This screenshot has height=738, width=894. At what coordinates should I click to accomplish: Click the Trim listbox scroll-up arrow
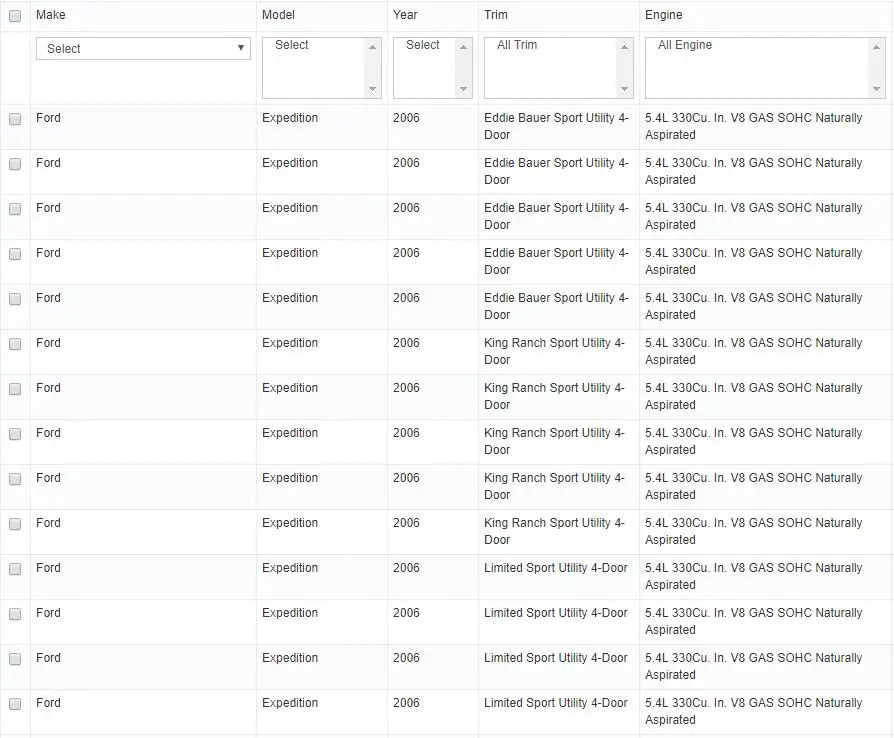(x=624, y=47)
